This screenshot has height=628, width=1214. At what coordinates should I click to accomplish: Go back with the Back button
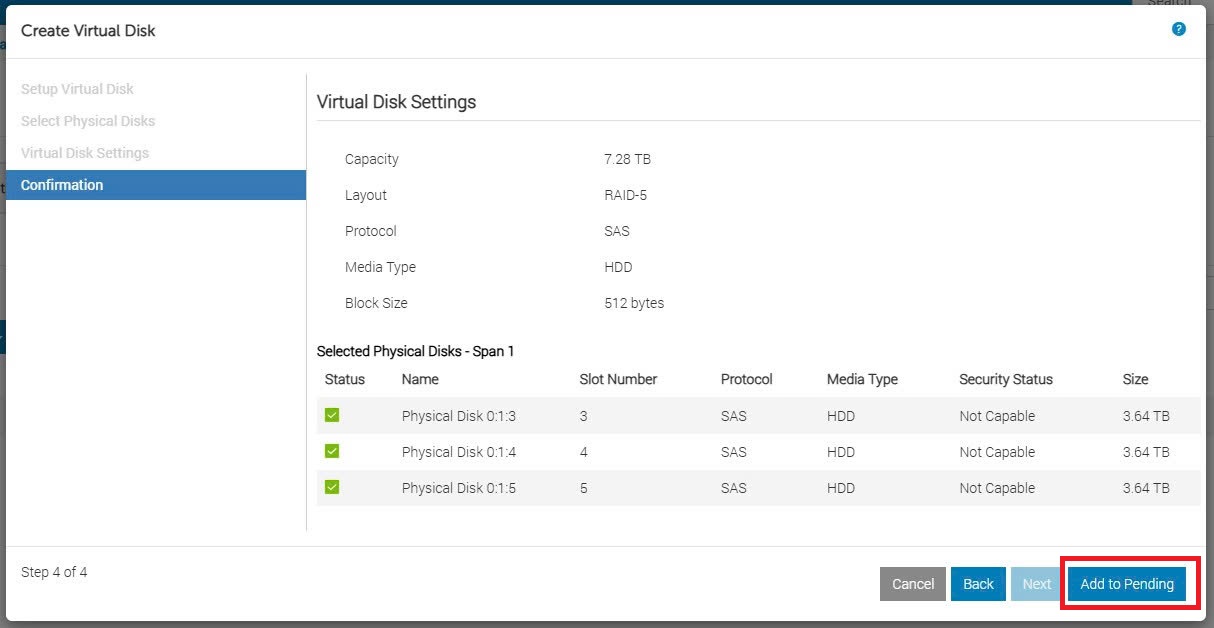(x=977, y=584)
